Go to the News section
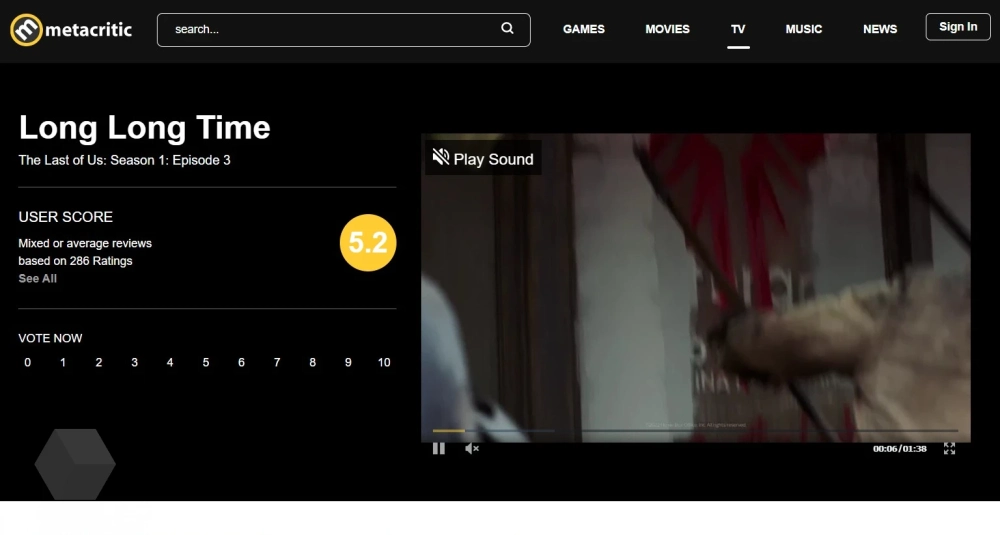1000x535 pixels. click(879, 29)
